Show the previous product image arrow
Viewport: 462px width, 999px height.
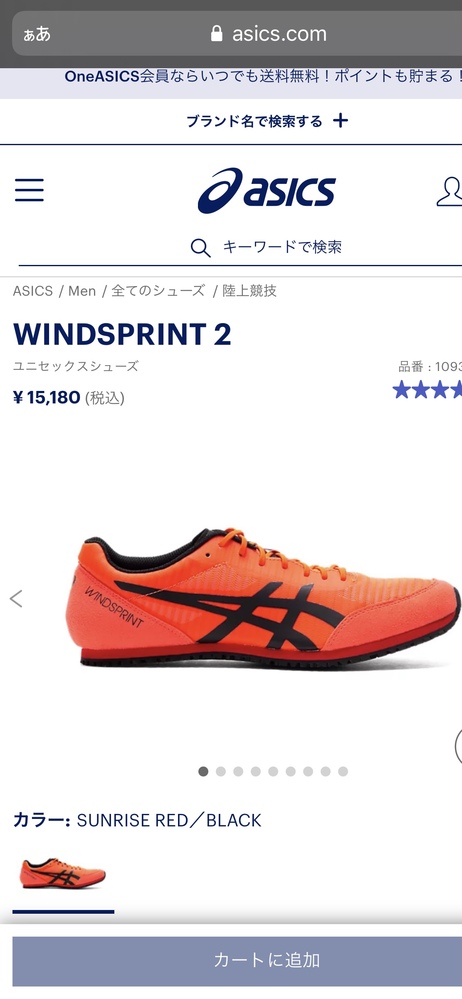tap(16, 598)
